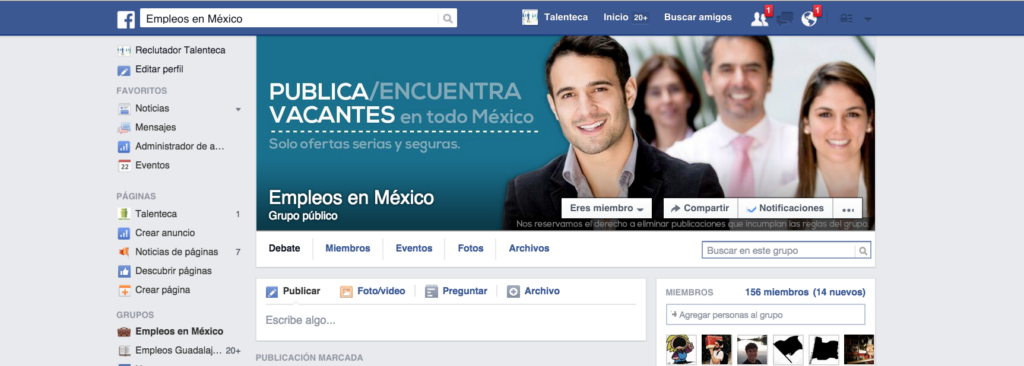Click the Escribe algo text box
The height and width of the screenshot is (366, 1024).
[x=451, y=321]
